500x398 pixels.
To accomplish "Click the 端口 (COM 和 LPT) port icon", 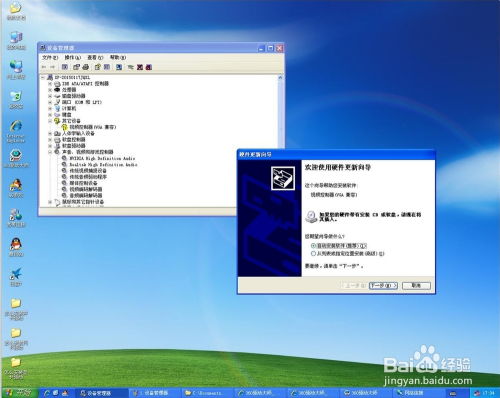I will click(57, 102).
